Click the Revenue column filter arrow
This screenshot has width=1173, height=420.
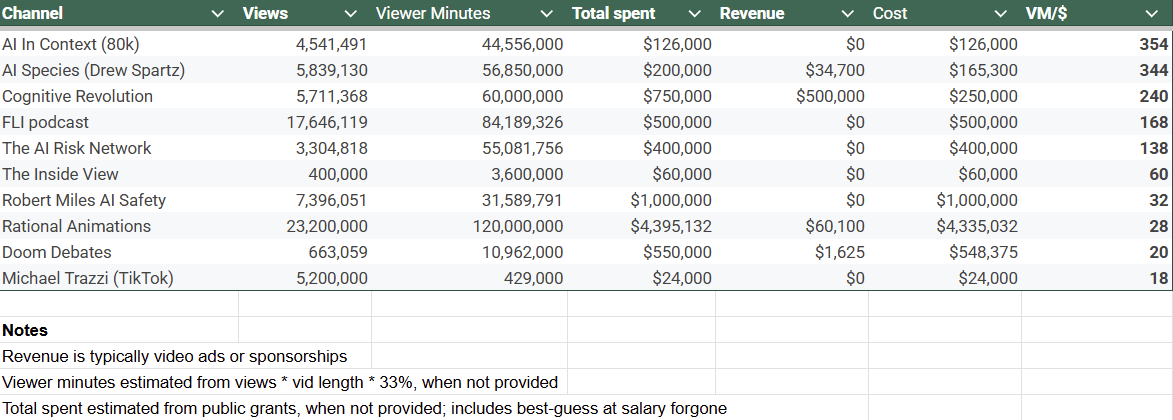(847, 14)
